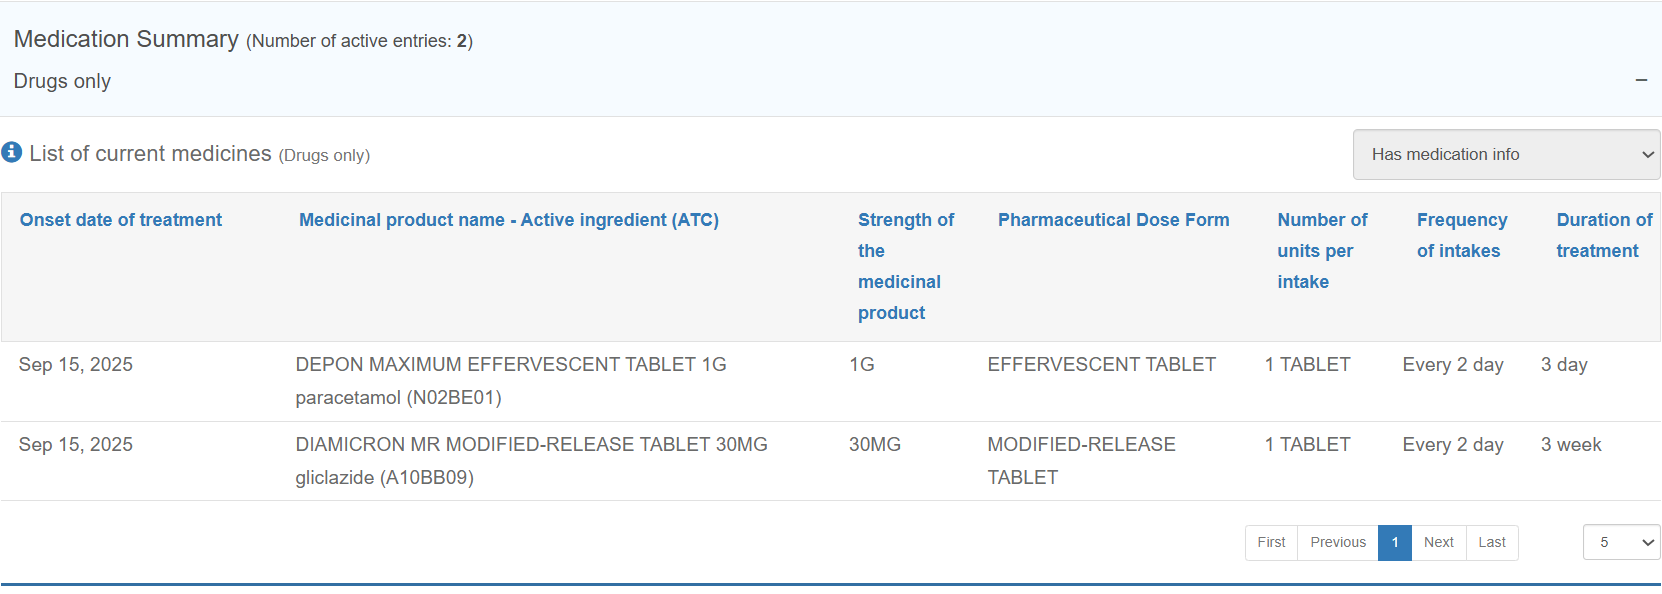Viewport: 1662px width, 594px height.
Task: Click the gliclazide (A10BB09) ingredient text
Action: [x=384, y=478]
